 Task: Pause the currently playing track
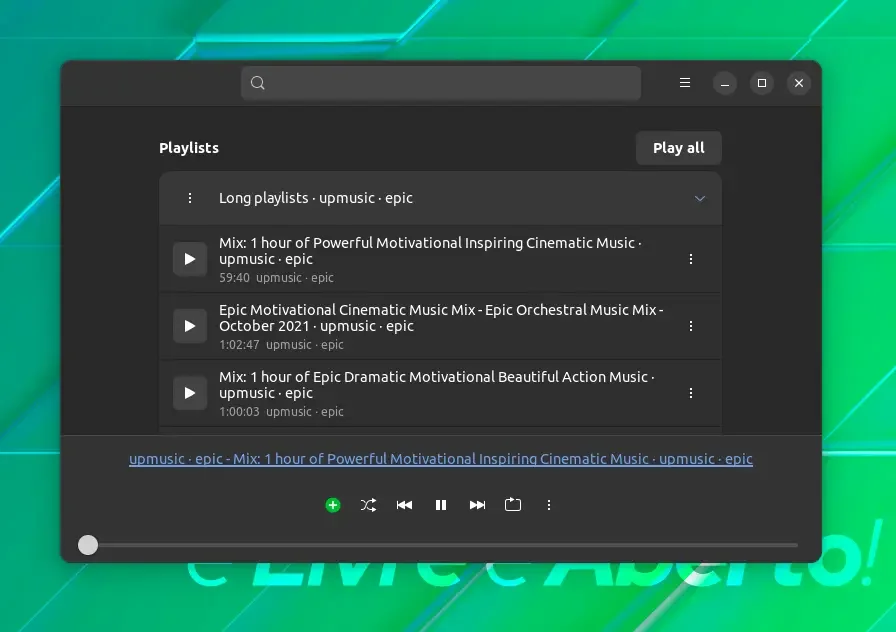click(441, 505)
